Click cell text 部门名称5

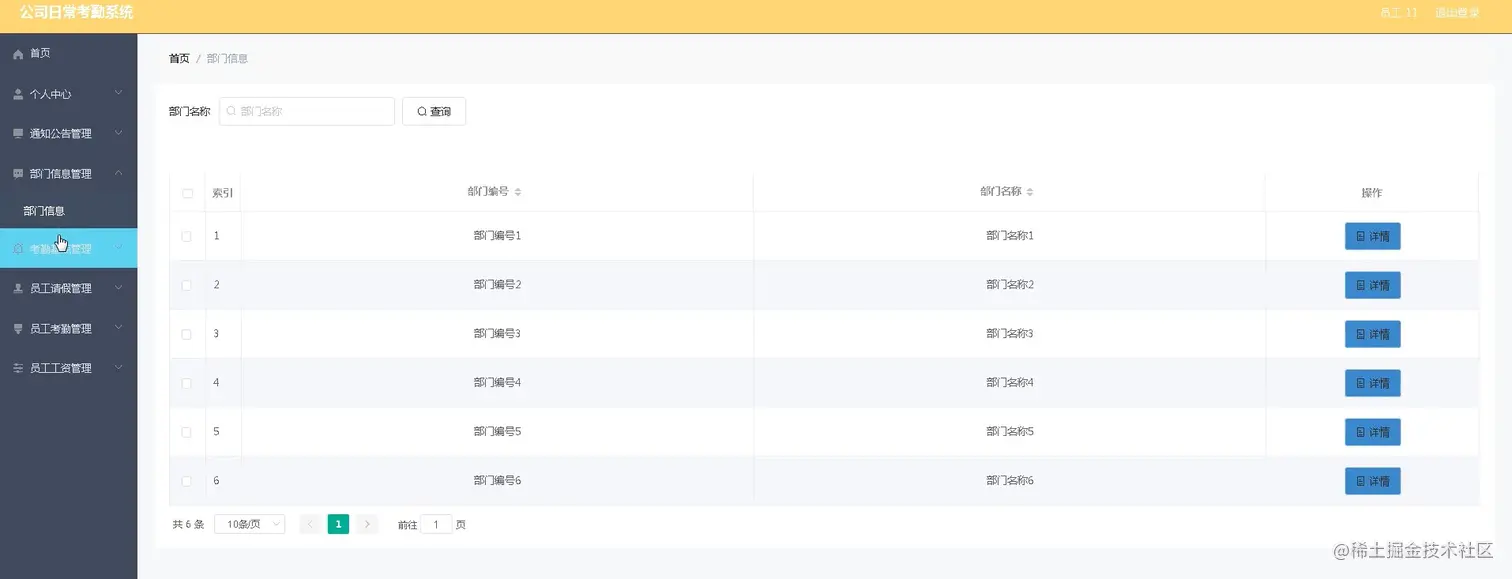point(1009,432)
